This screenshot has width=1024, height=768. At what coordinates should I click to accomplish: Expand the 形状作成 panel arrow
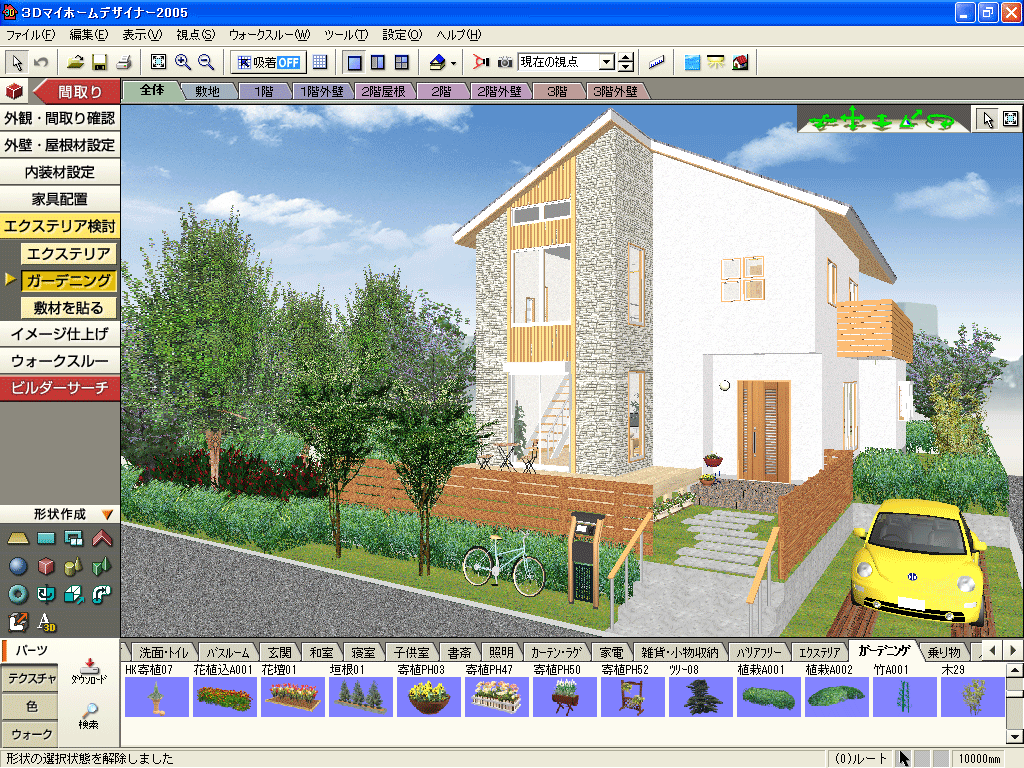click(x=107, y=514)
